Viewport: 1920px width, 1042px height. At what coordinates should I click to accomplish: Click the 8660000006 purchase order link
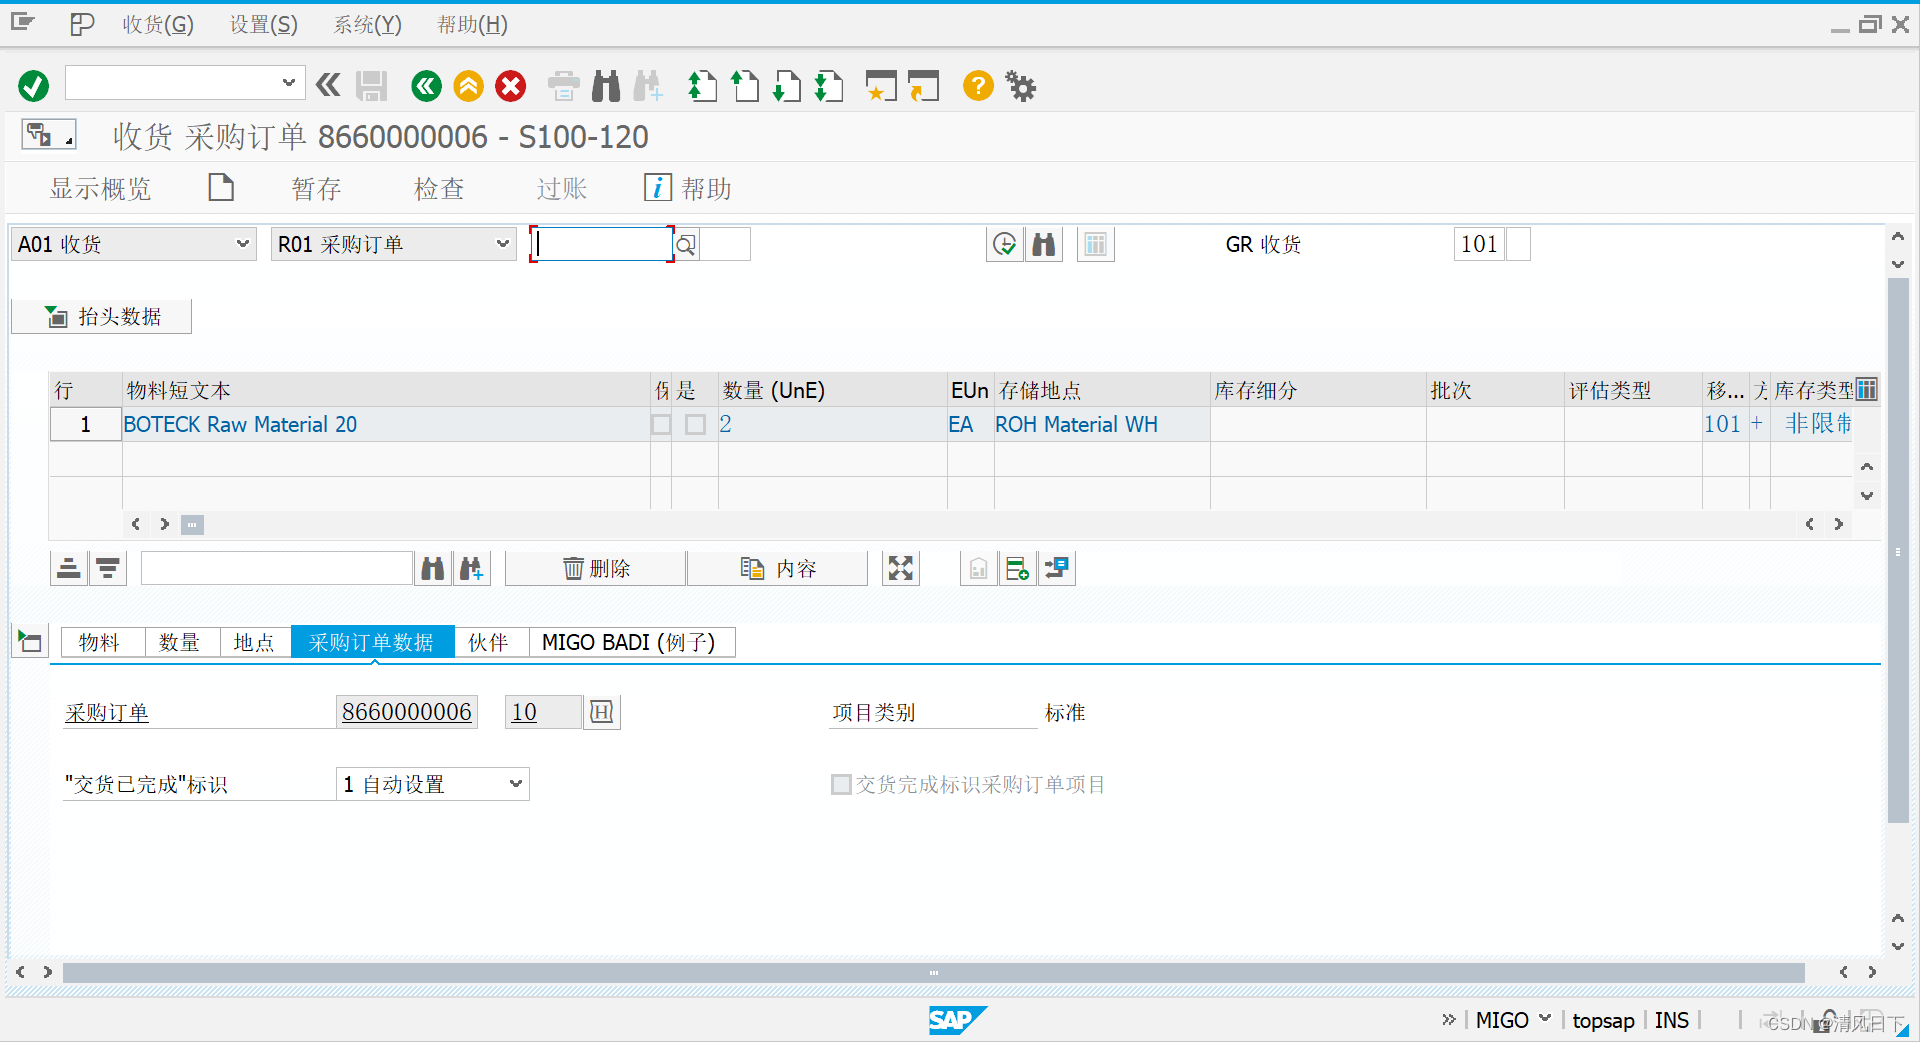(x=407, y=712)
